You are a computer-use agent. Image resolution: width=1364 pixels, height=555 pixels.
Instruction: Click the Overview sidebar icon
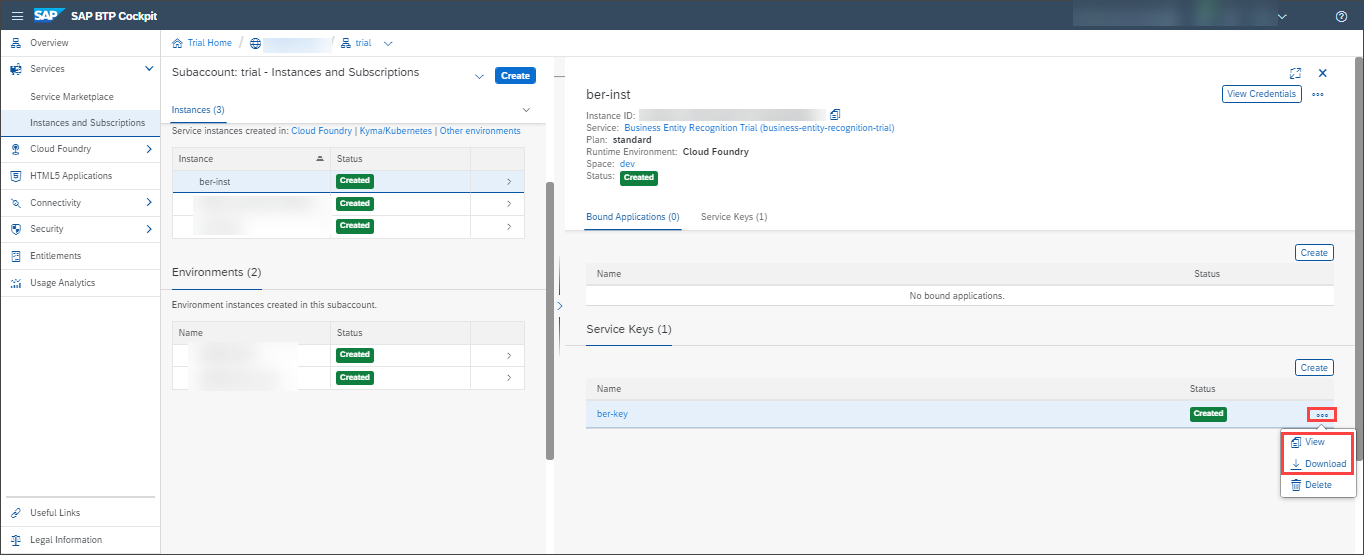tap(16, 43)
